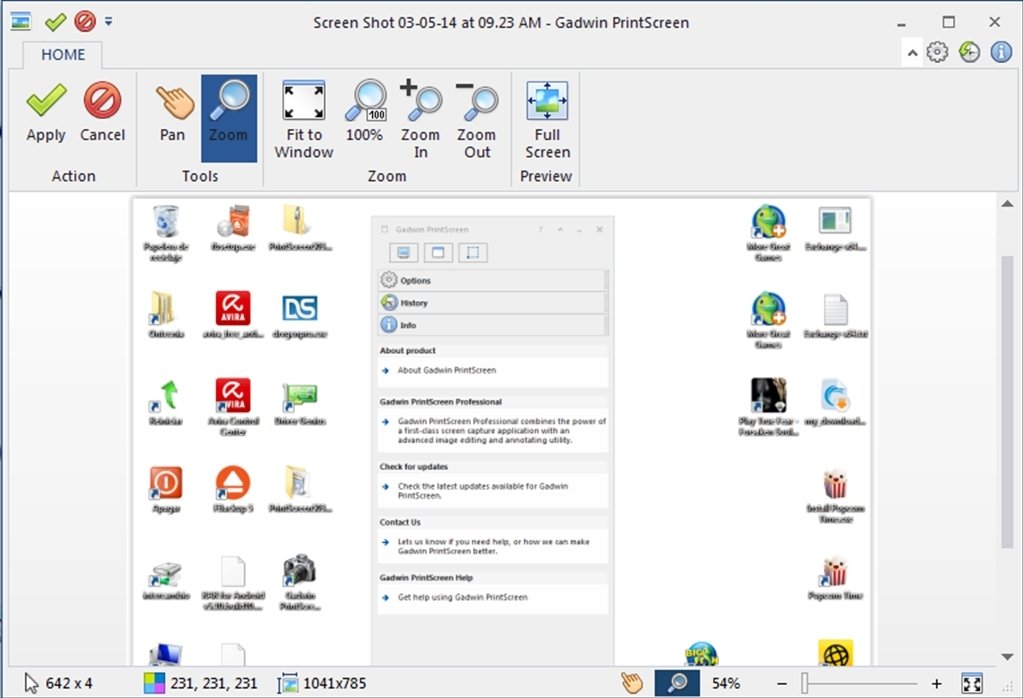Click the pixel color swatch in status bar
The width and height of the screenshot is (1023, 698).
[x=155, y=683]
